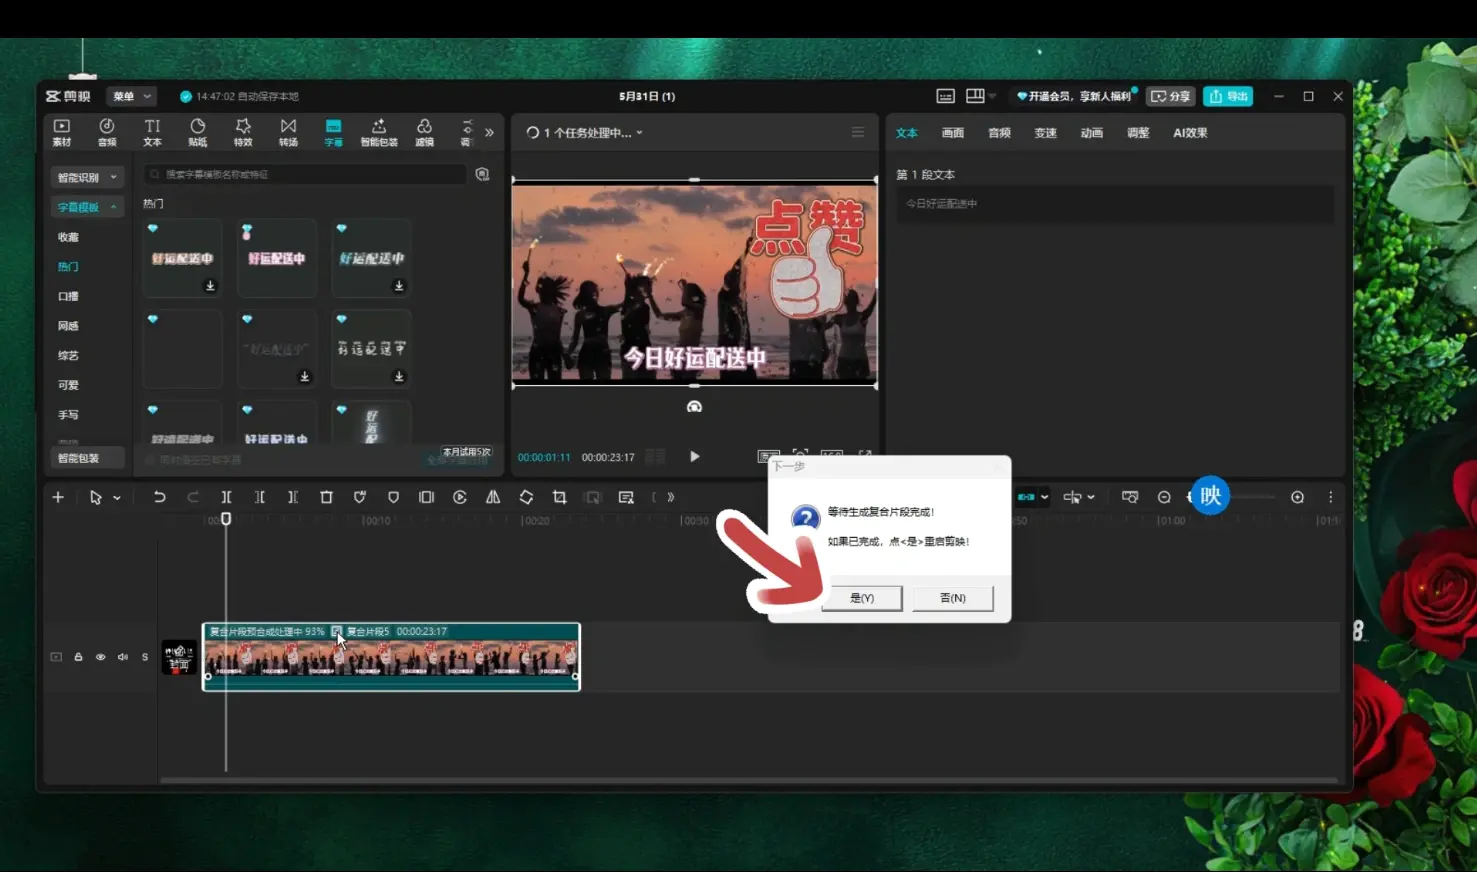Switch to the 画面 properties tab
The width and height of the screenshot is (1477, 872).
click(x=953, y=132)
